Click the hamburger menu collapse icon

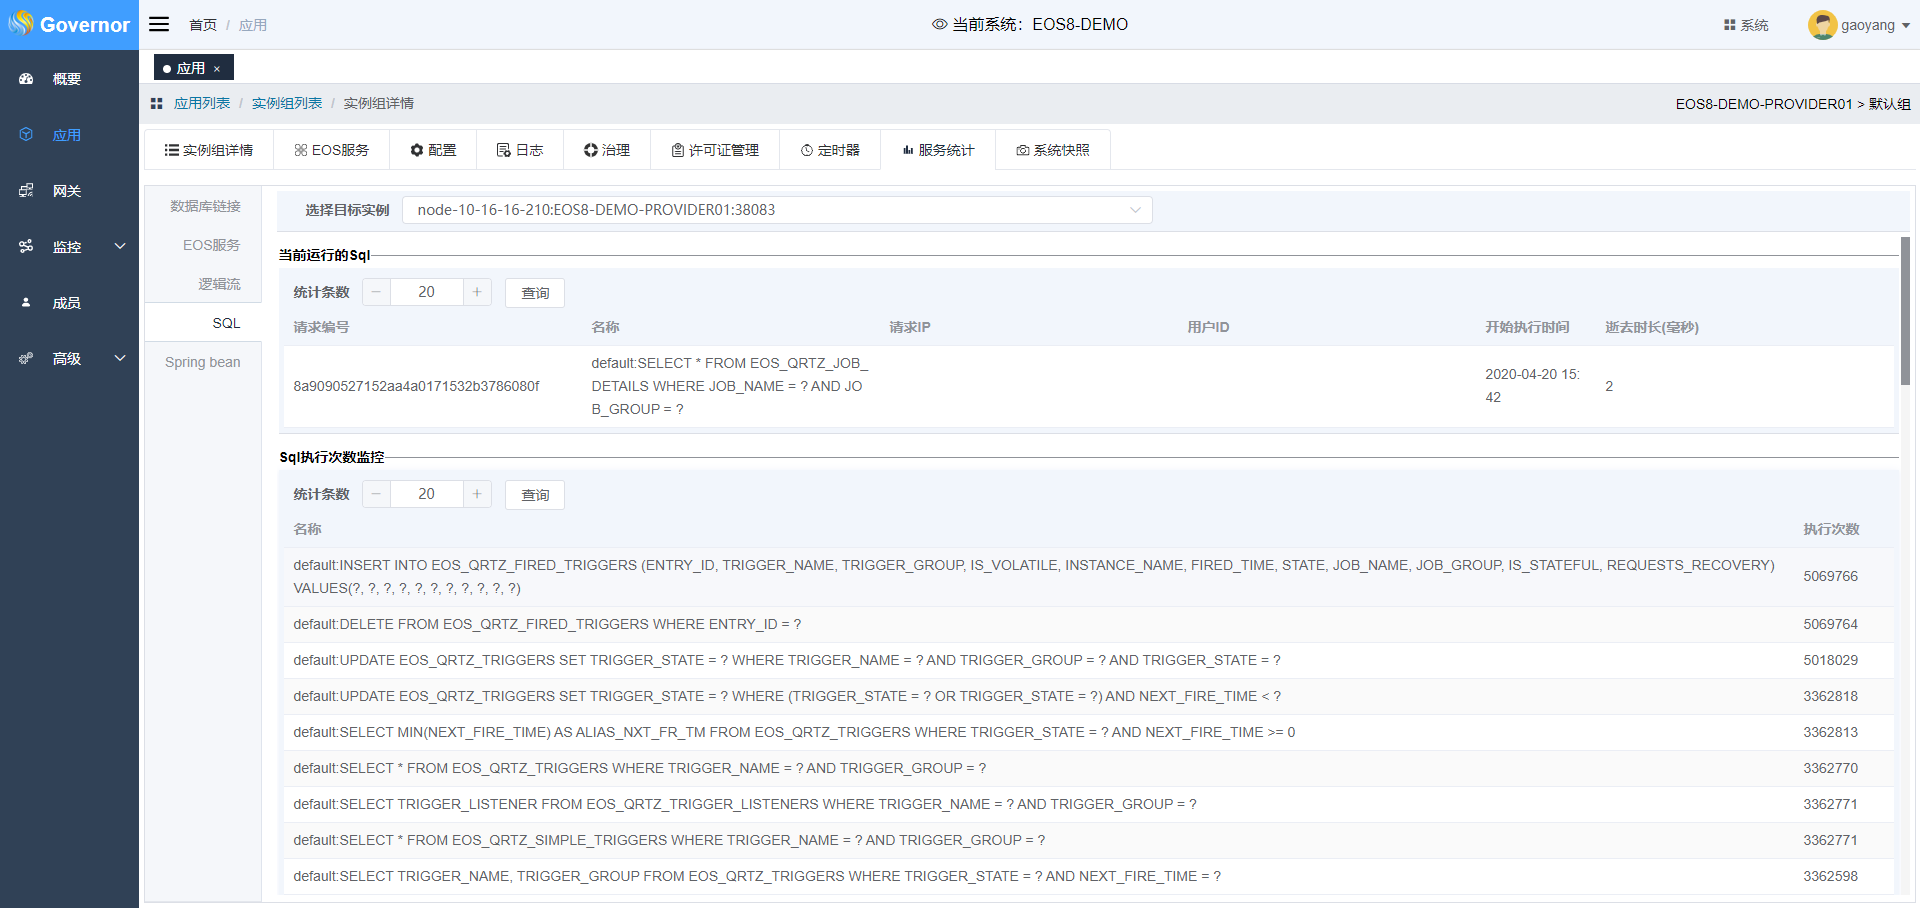pyautogui.click(x=159, y=24)
